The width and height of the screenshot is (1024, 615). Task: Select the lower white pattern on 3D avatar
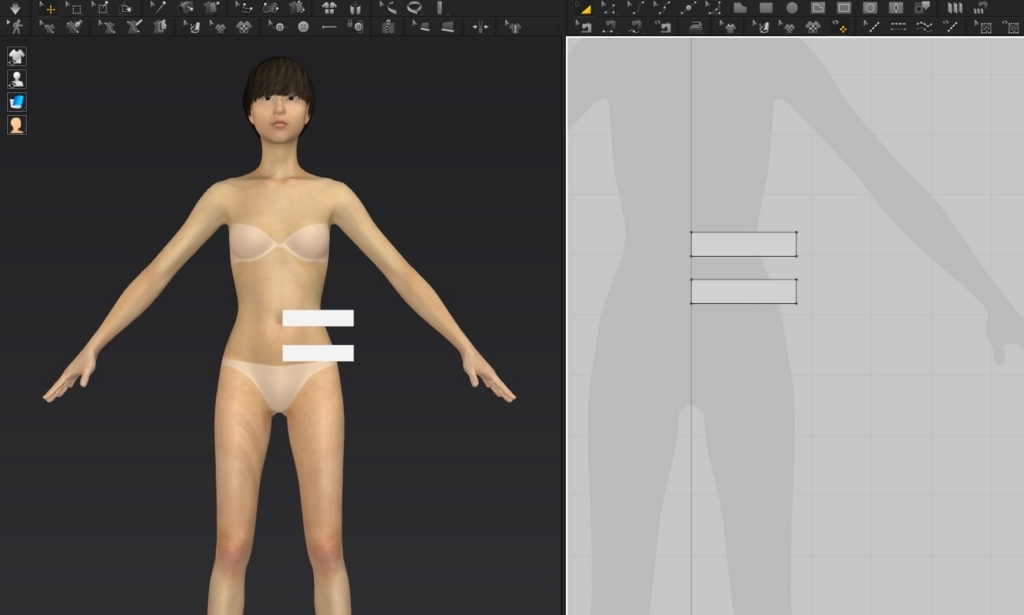(x=318, y=353)
